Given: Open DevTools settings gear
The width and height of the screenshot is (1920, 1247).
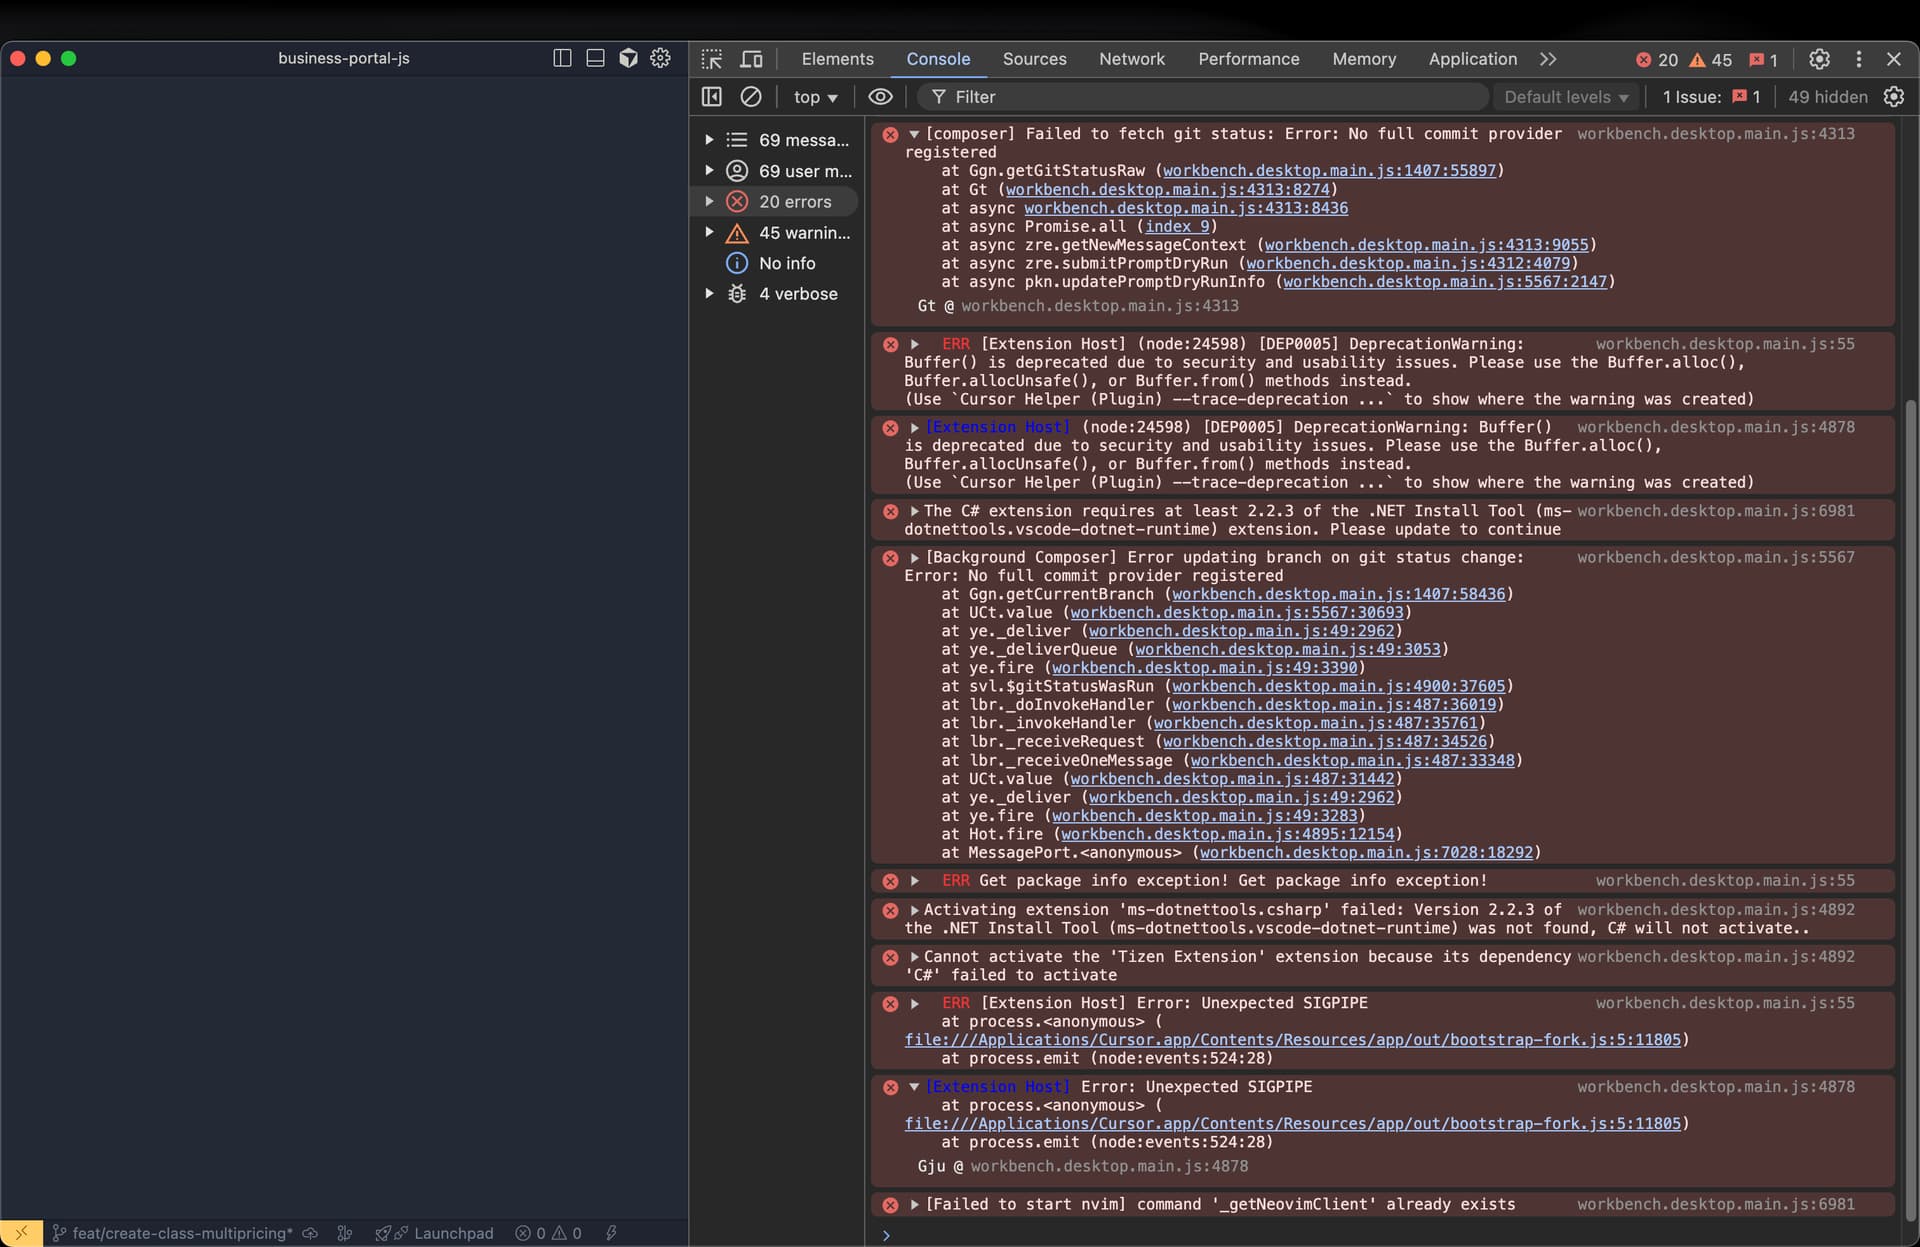Looking at the screenshot, I should coord(1819,59).
